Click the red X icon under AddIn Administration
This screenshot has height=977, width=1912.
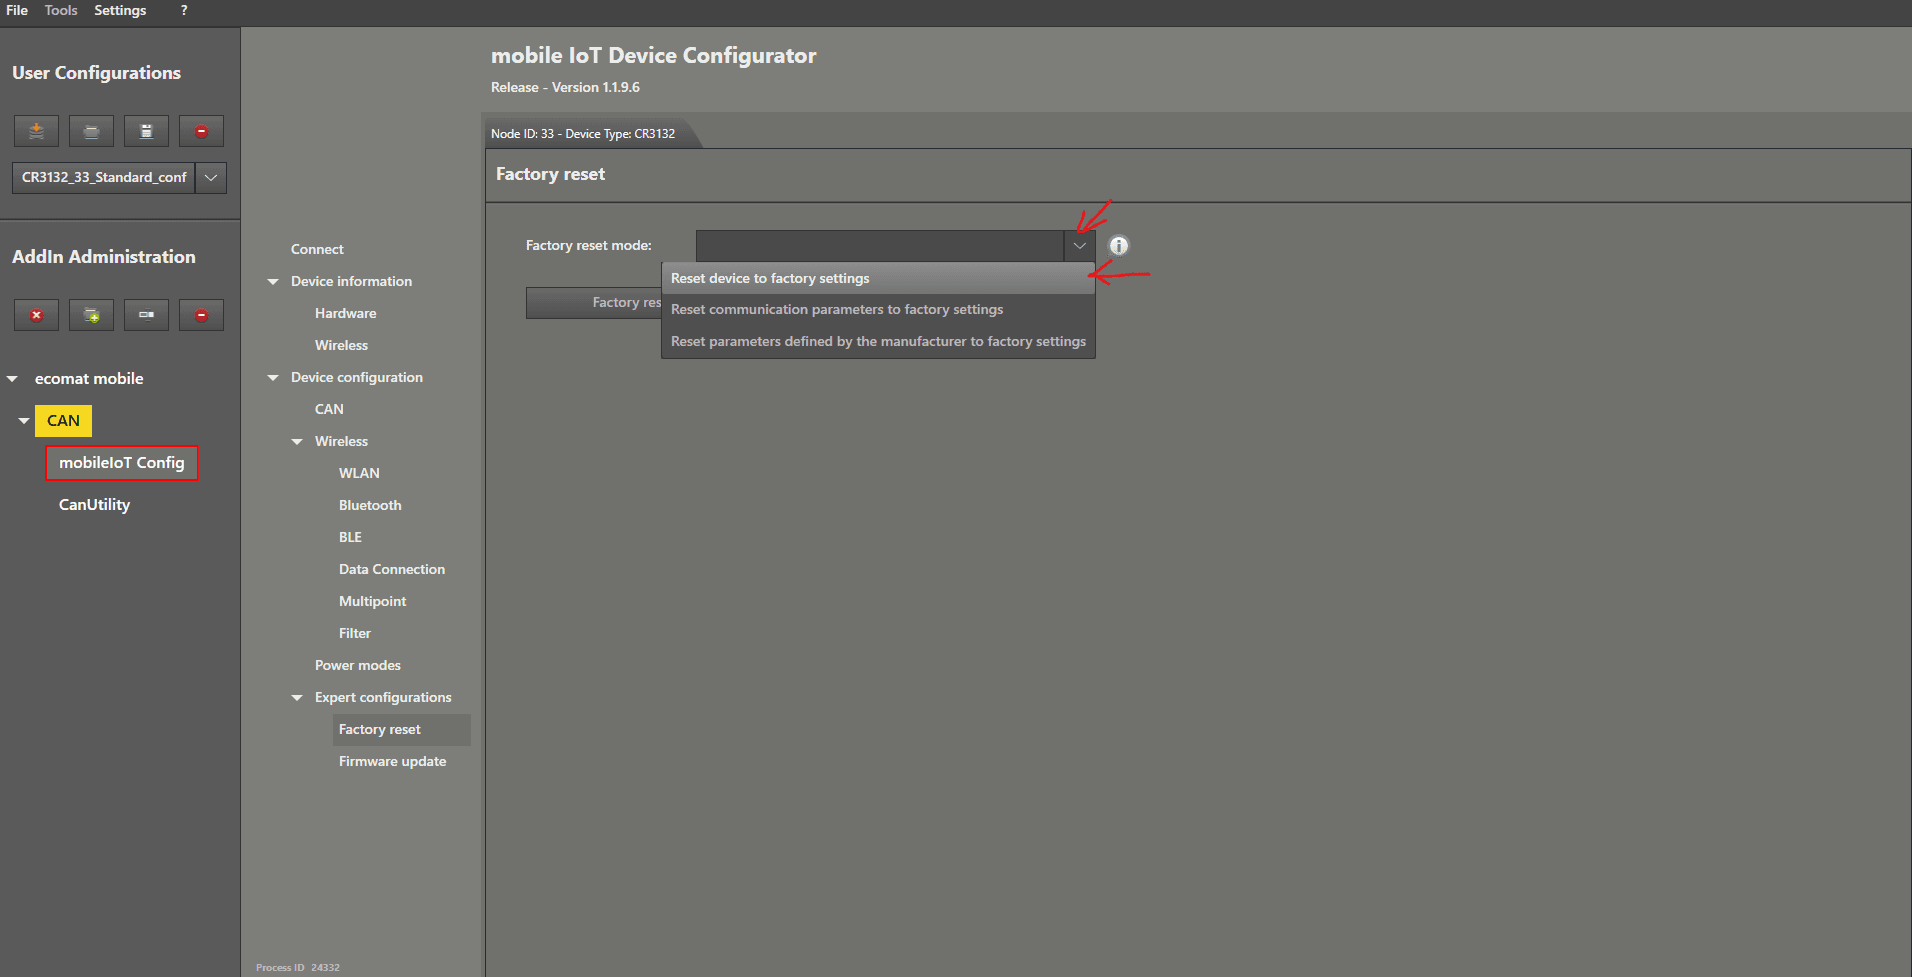click(x=36, y=315)
